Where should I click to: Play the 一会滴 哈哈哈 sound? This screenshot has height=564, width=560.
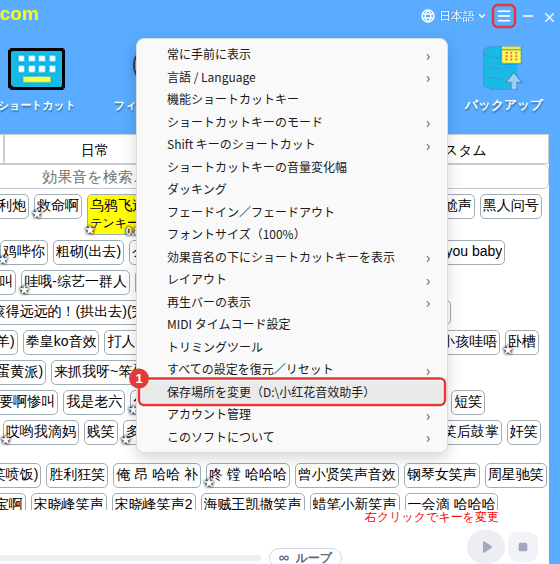pyautogui.click(x=451, y=502)
